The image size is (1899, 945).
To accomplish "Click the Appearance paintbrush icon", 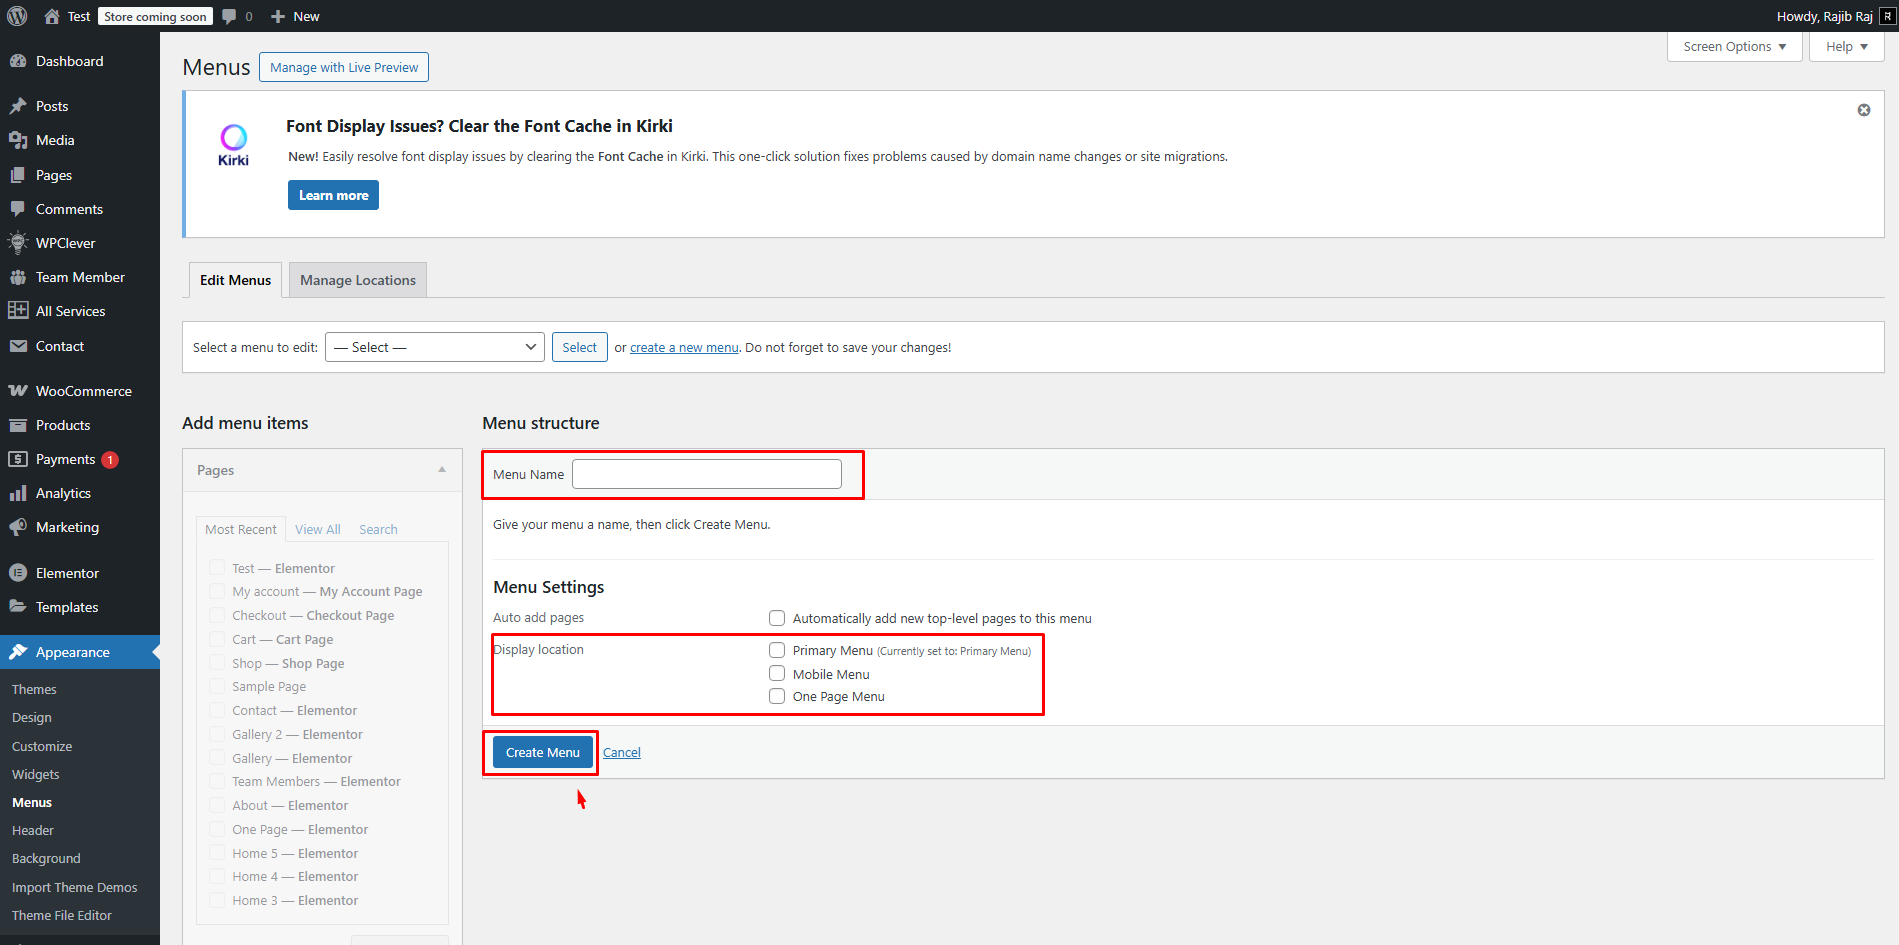I will 18,652.
